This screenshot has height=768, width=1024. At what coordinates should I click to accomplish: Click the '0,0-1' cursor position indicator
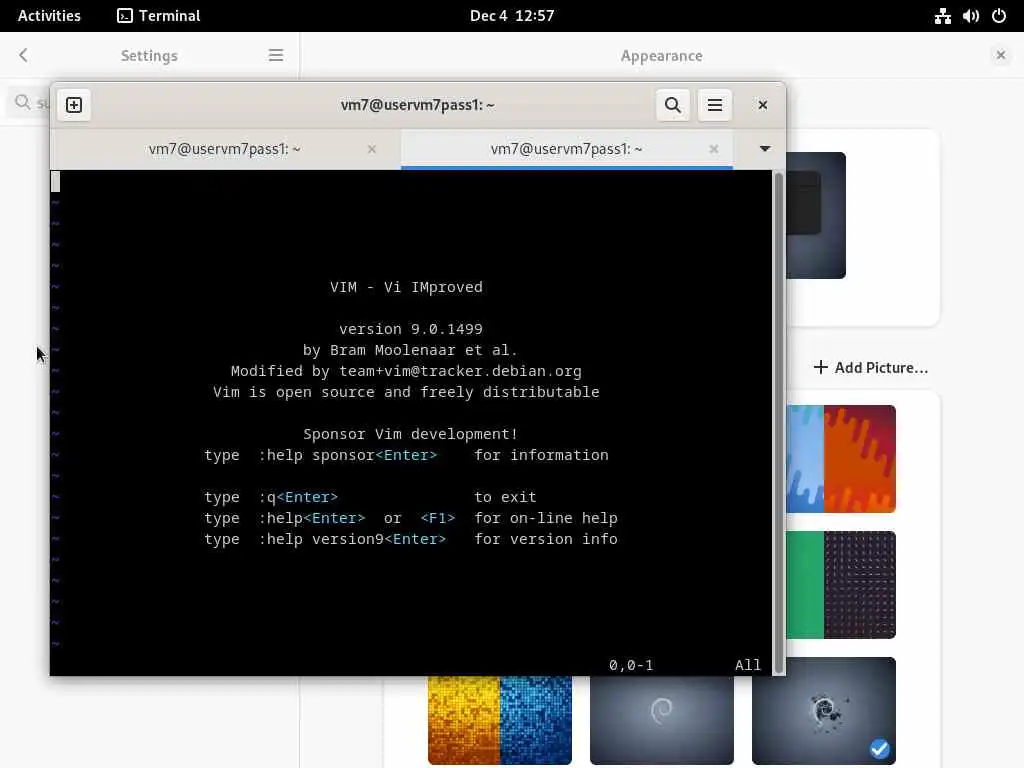tap(631, 665)
